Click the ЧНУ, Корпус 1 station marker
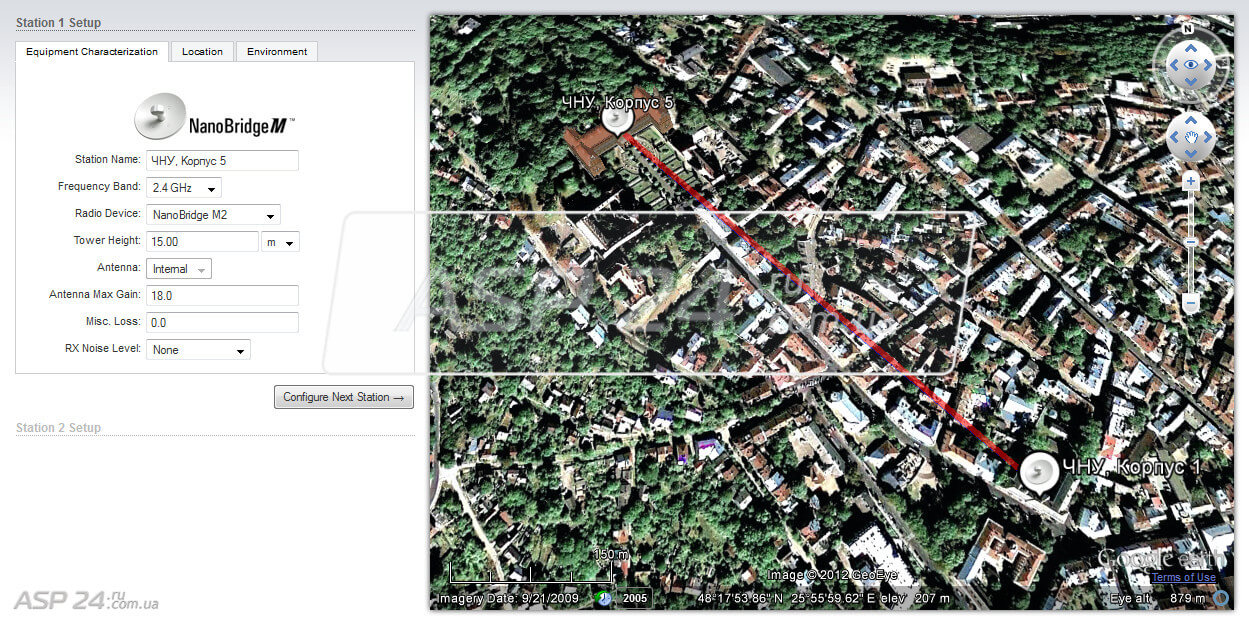The width and height of the screenshot is (1249, 625). point(1040,472)
